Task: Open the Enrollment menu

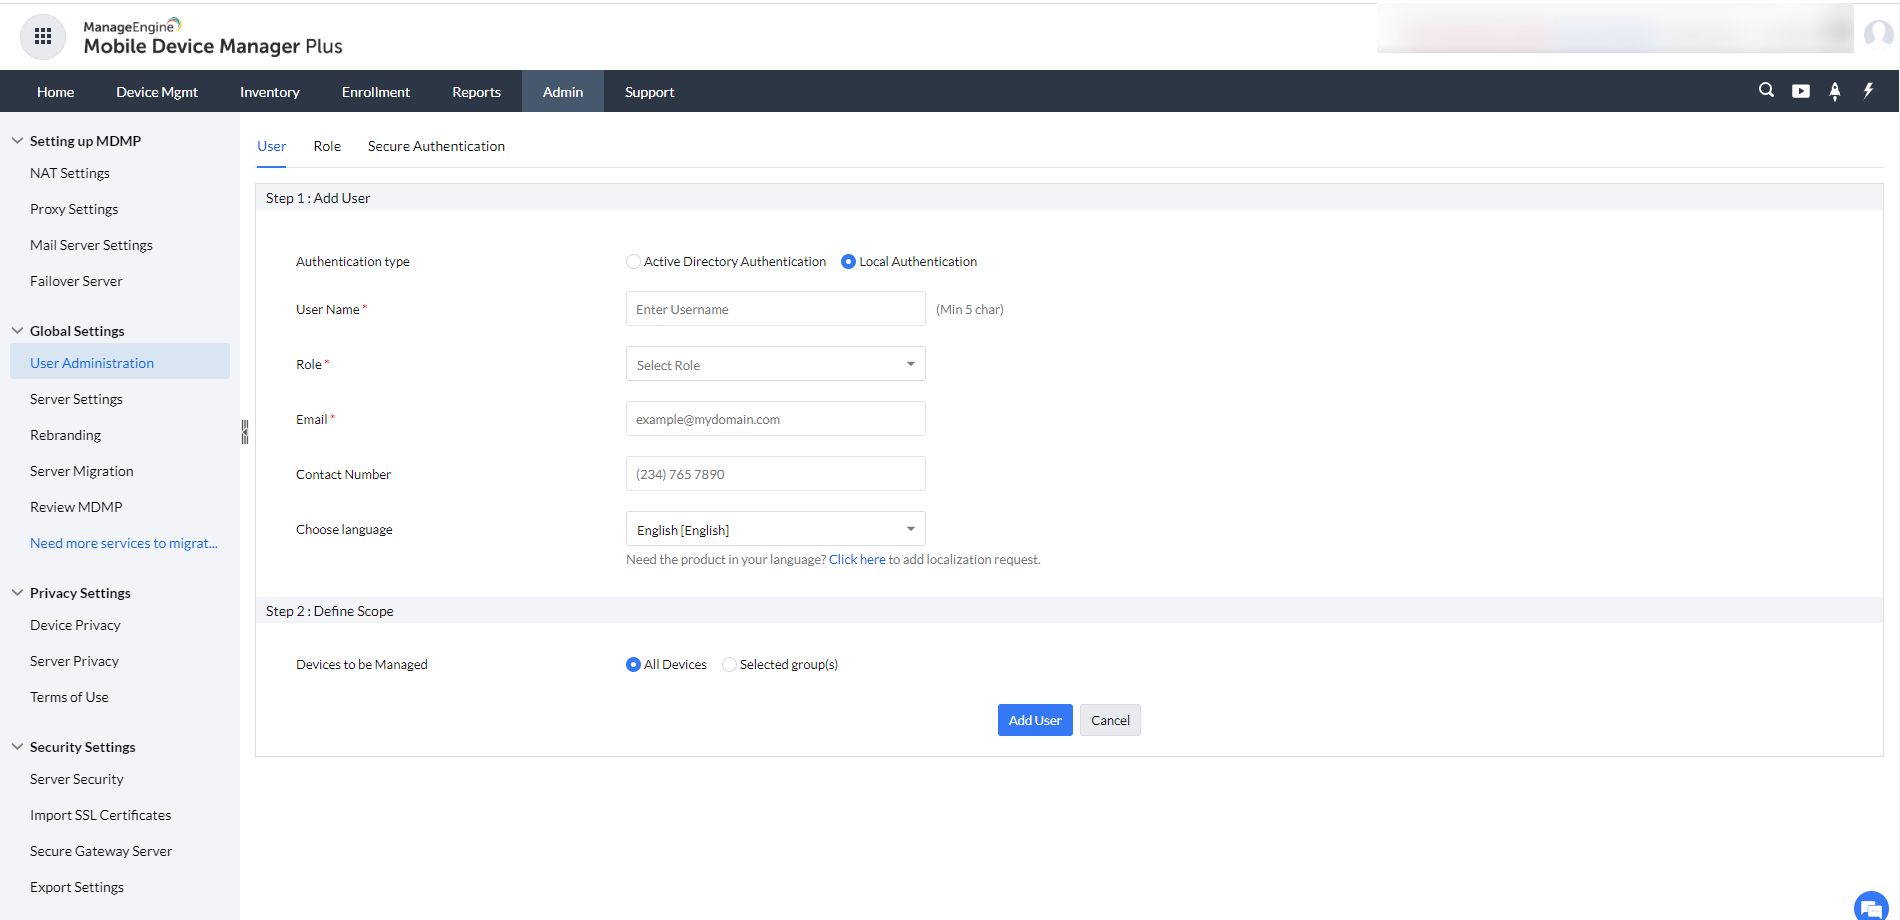Action: (x=375, y=92)
